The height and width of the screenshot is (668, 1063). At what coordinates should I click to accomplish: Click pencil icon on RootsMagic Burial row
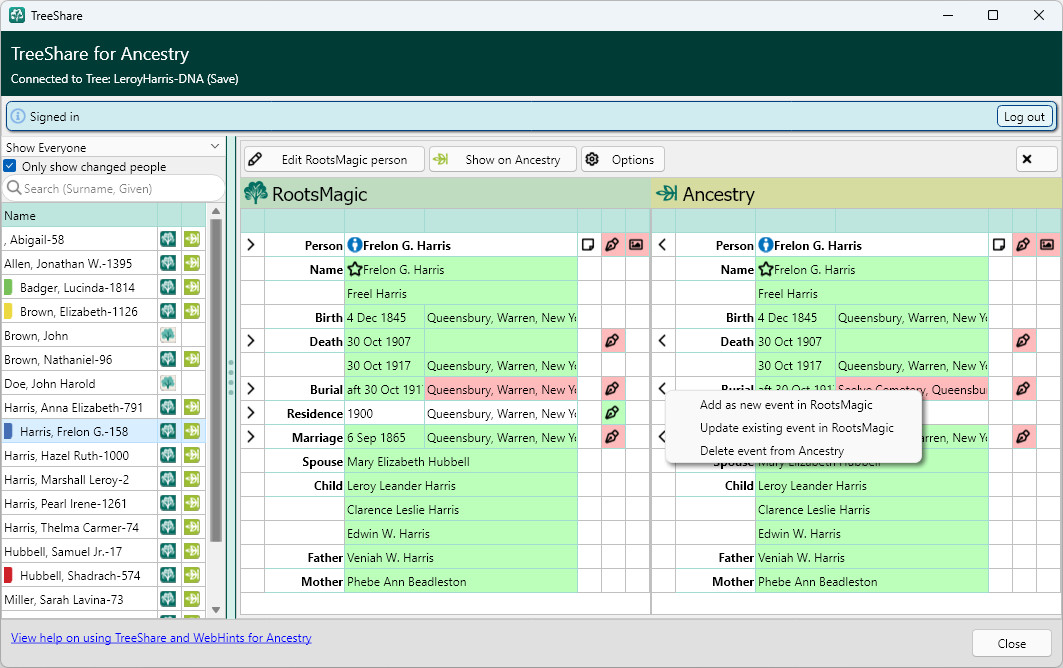612,389
